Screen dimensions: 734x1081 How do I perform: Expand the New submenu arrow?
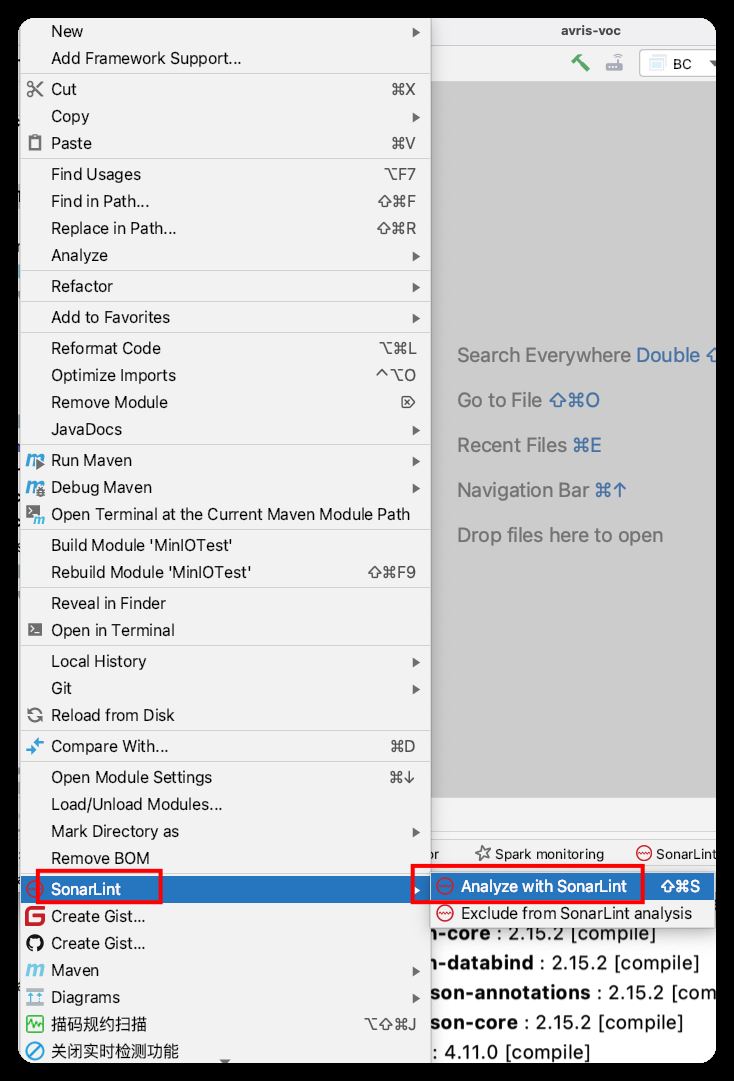pyautogui.click(x=416, y=32)
